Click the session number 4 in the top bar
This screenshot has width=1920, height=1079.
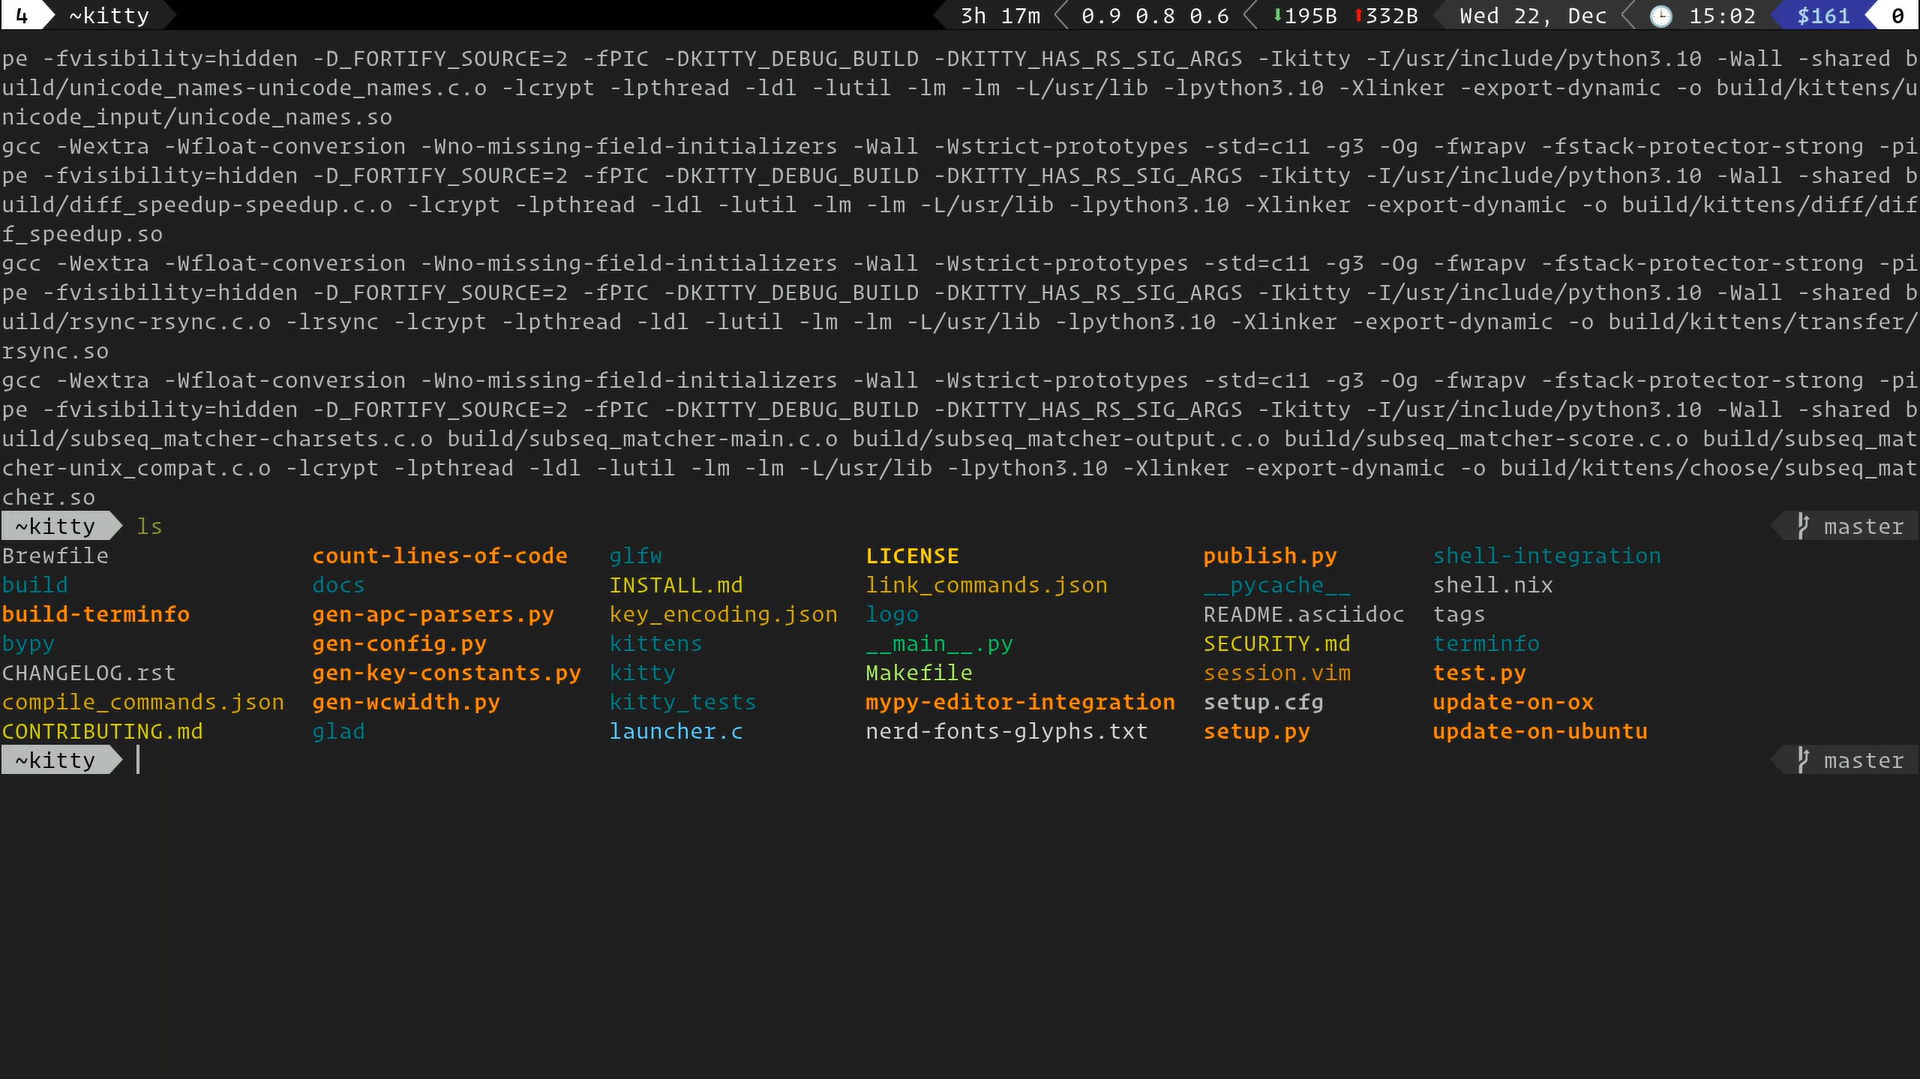click(22, 16)
